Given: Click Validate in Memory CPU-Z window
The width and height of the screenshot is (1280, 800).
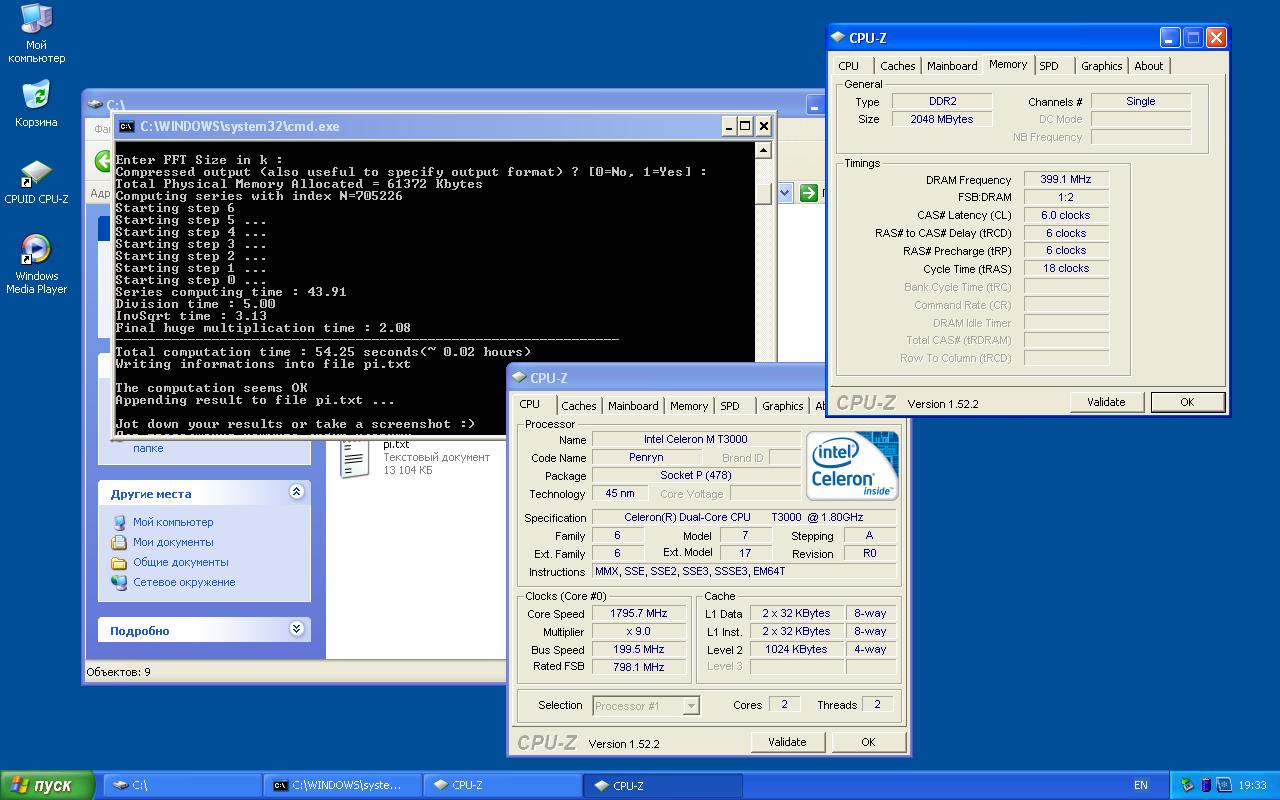Looking at the screenshot, I should (1106, 402).
